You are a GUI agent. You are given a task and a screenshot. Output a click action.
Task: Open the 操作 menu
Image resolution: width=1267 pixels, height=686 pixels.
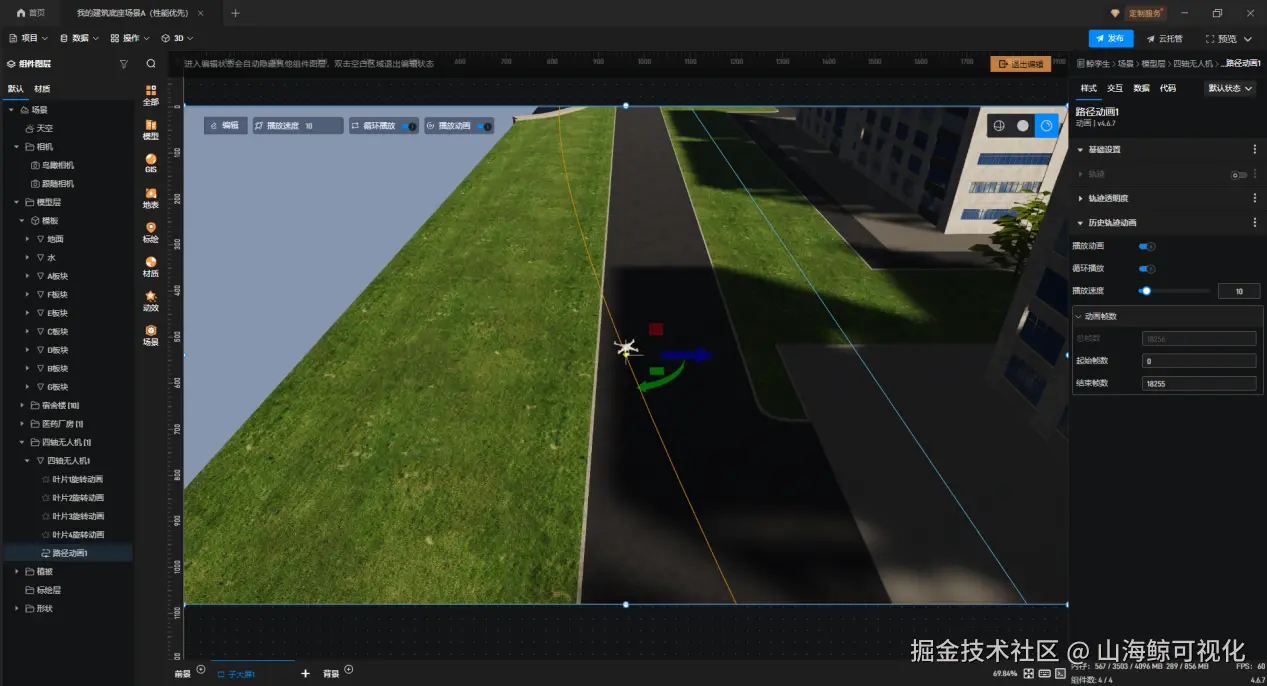[x=130, y=38]
